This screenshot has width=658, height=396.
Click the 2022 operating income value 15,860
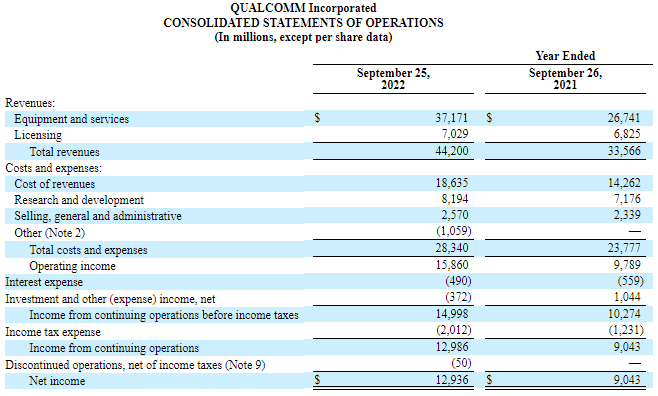point(452,265)
